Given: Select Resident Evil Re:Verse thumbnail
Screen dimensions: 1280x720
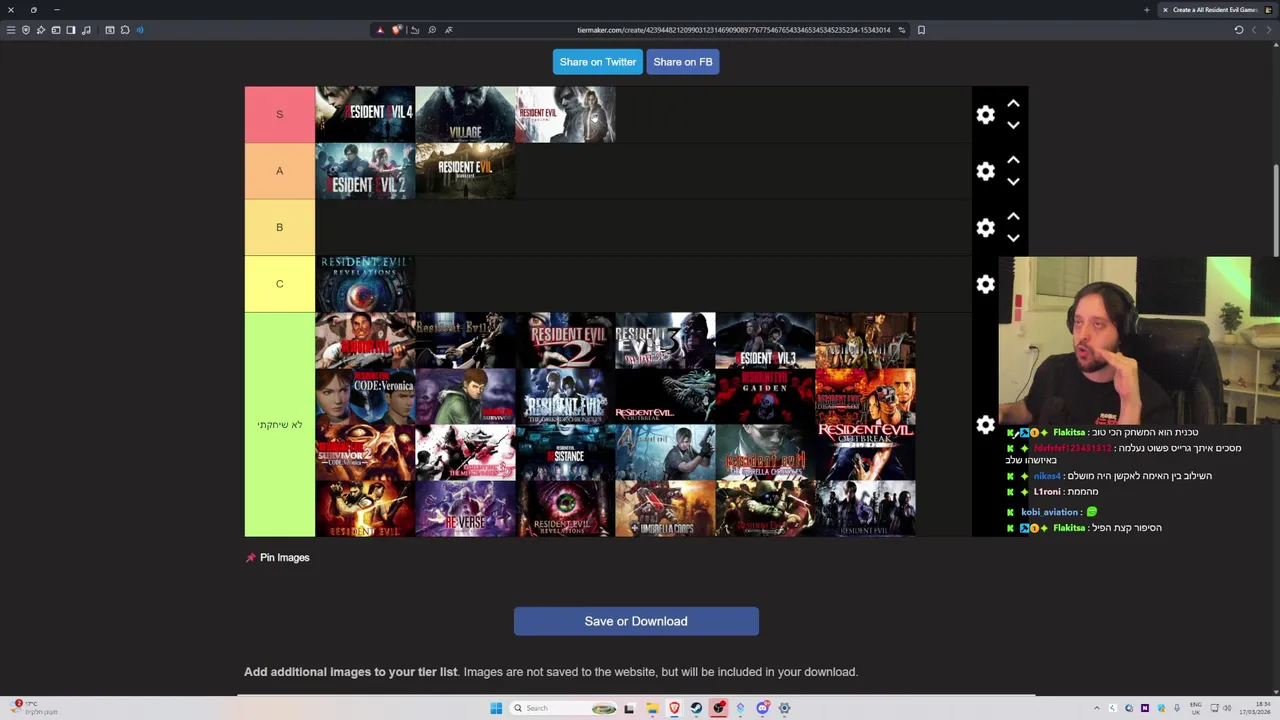Looking at the screenshot, I should pos(465,509).
